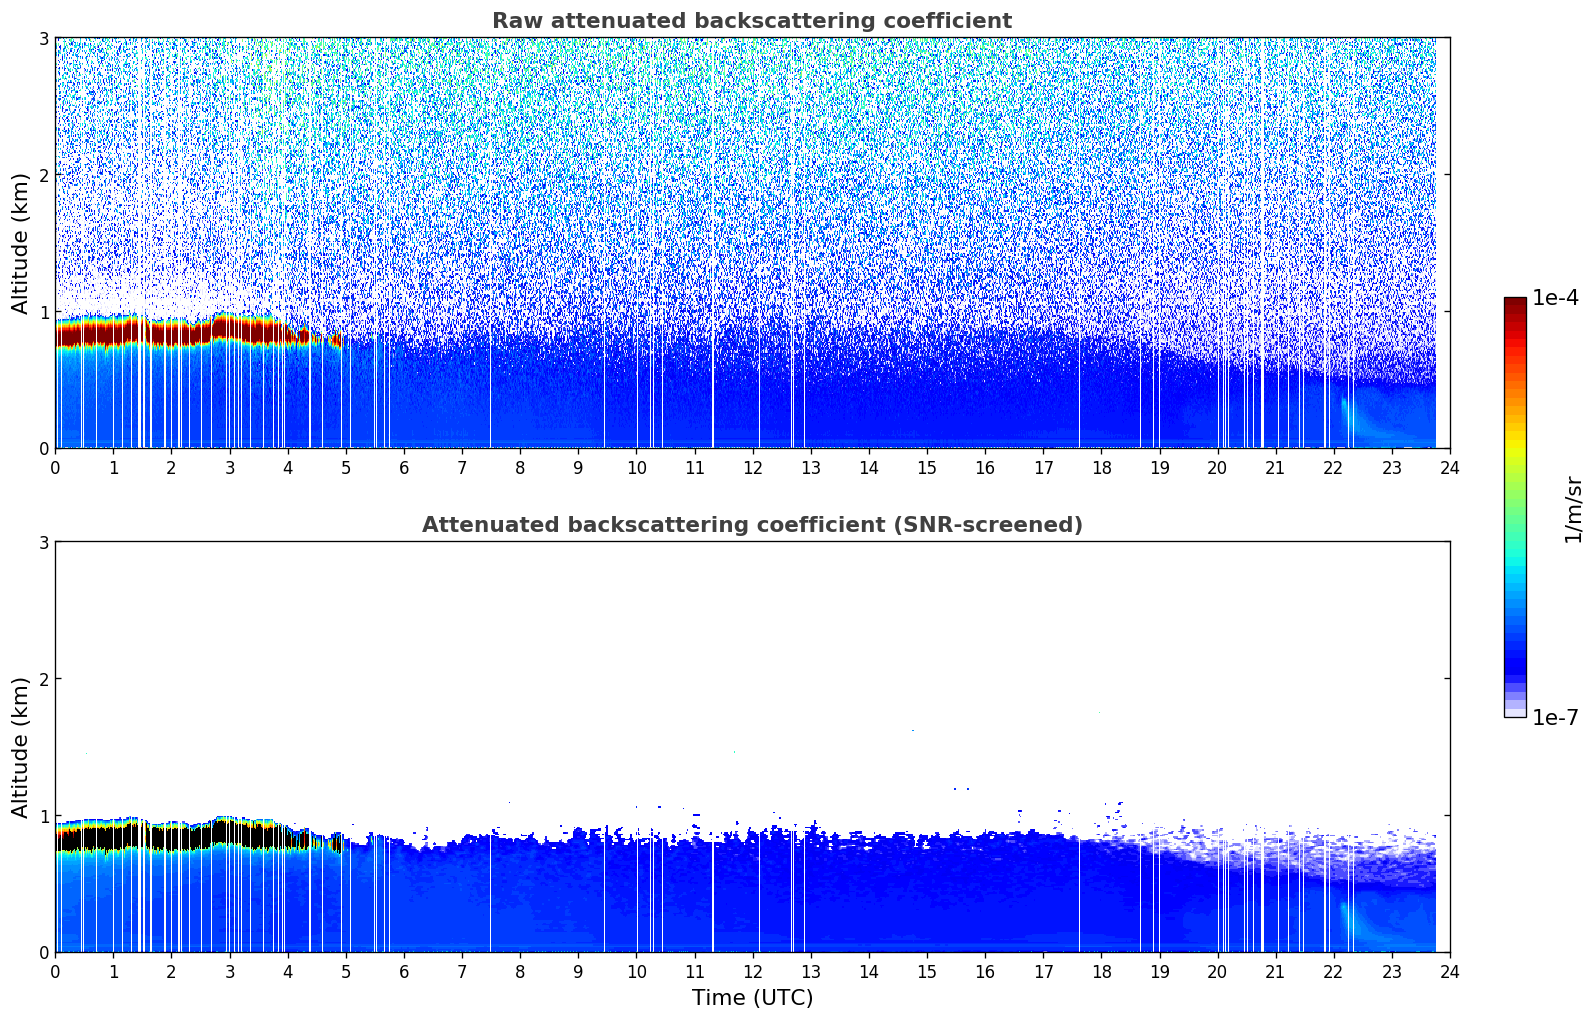Click the 'Raw attenuated backscattering coefficient' title
1595x1020 pixels.
(751, 21)
